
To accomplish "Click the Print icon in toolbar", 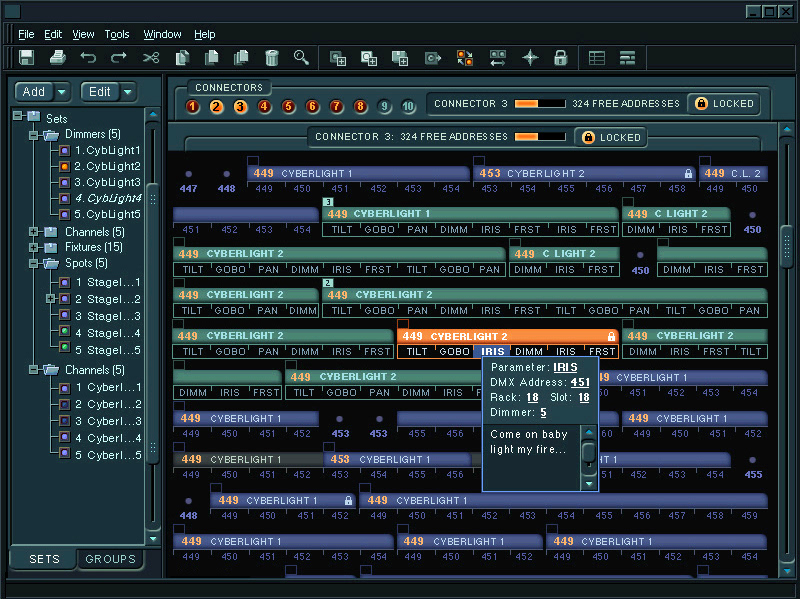I will pos(58,58).
